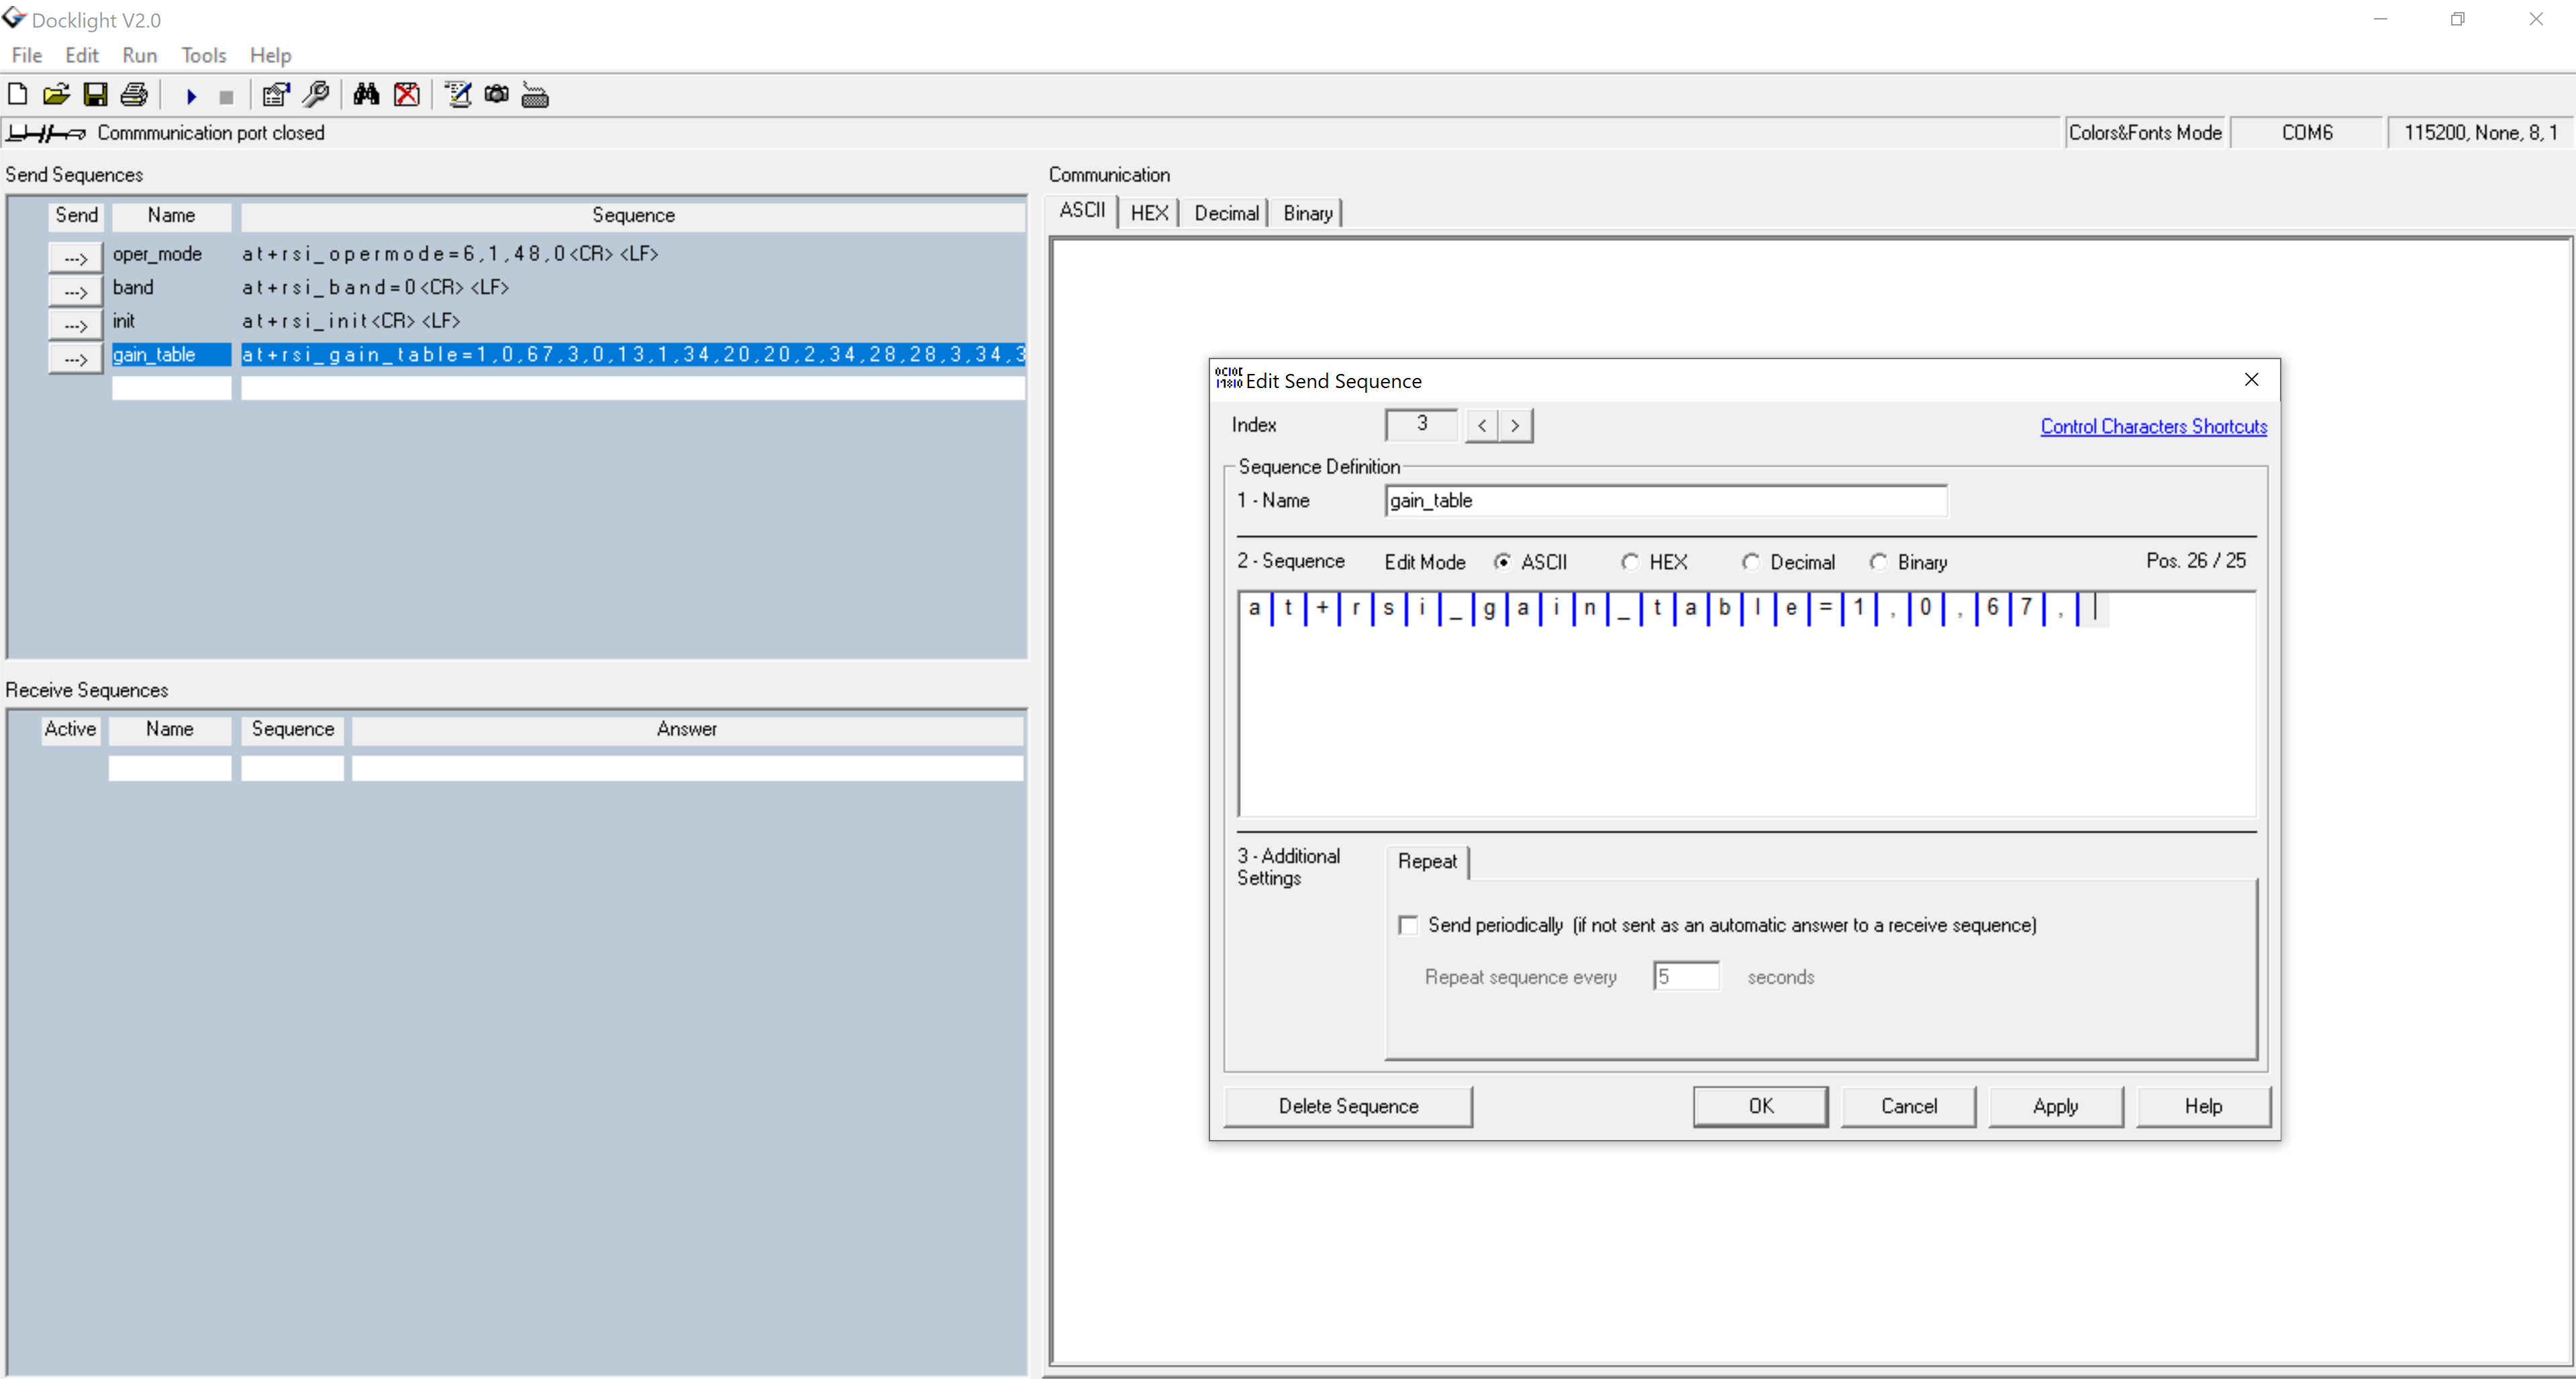Select Decimal edit mode radio button

coord(1750,562)
